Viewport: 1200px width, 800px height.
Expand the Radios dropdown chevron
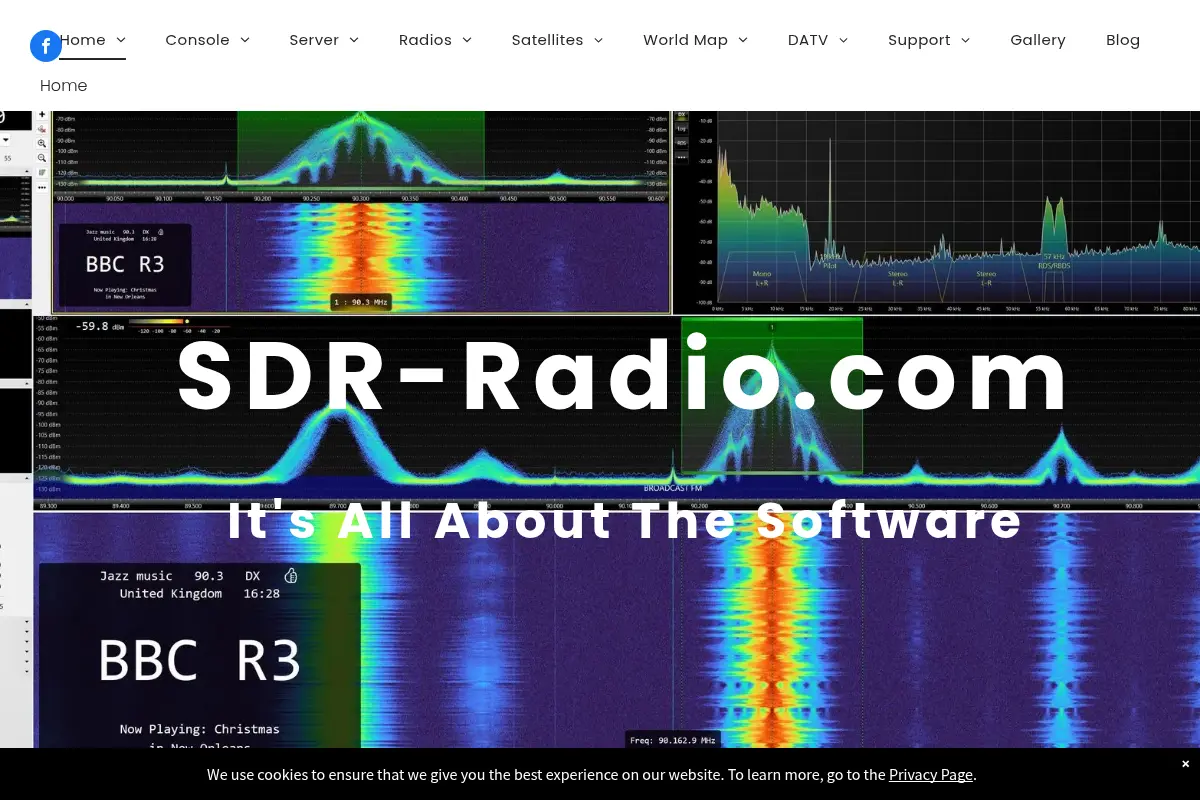pyautogui.click(x=467, y=40)
